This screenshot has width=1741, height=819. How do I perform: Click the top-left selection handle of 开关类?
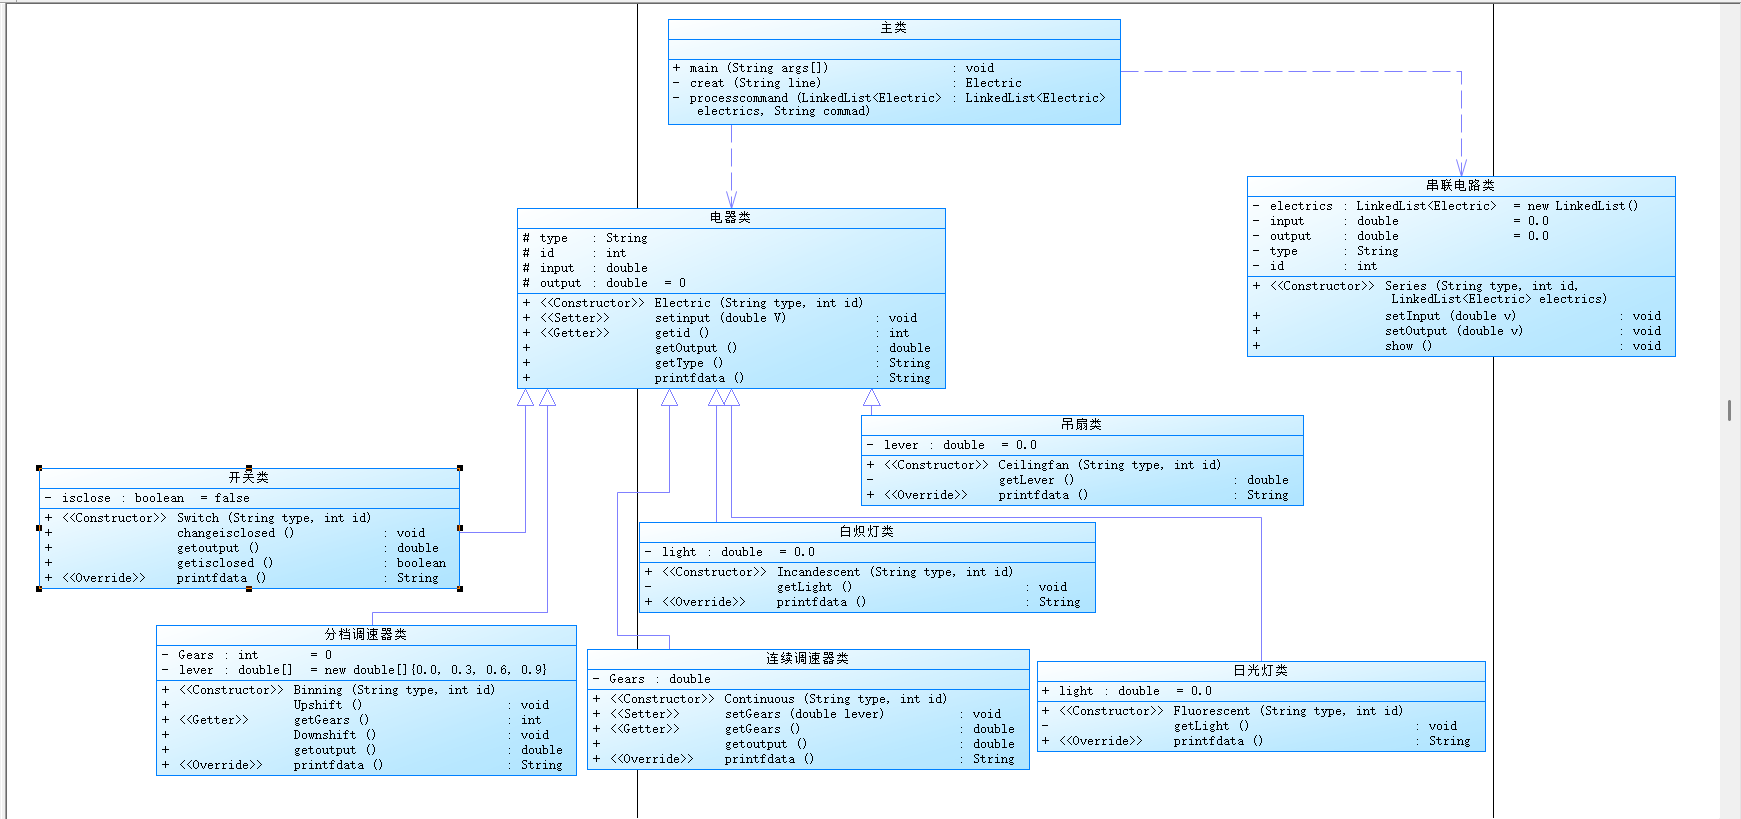point(39,468)
